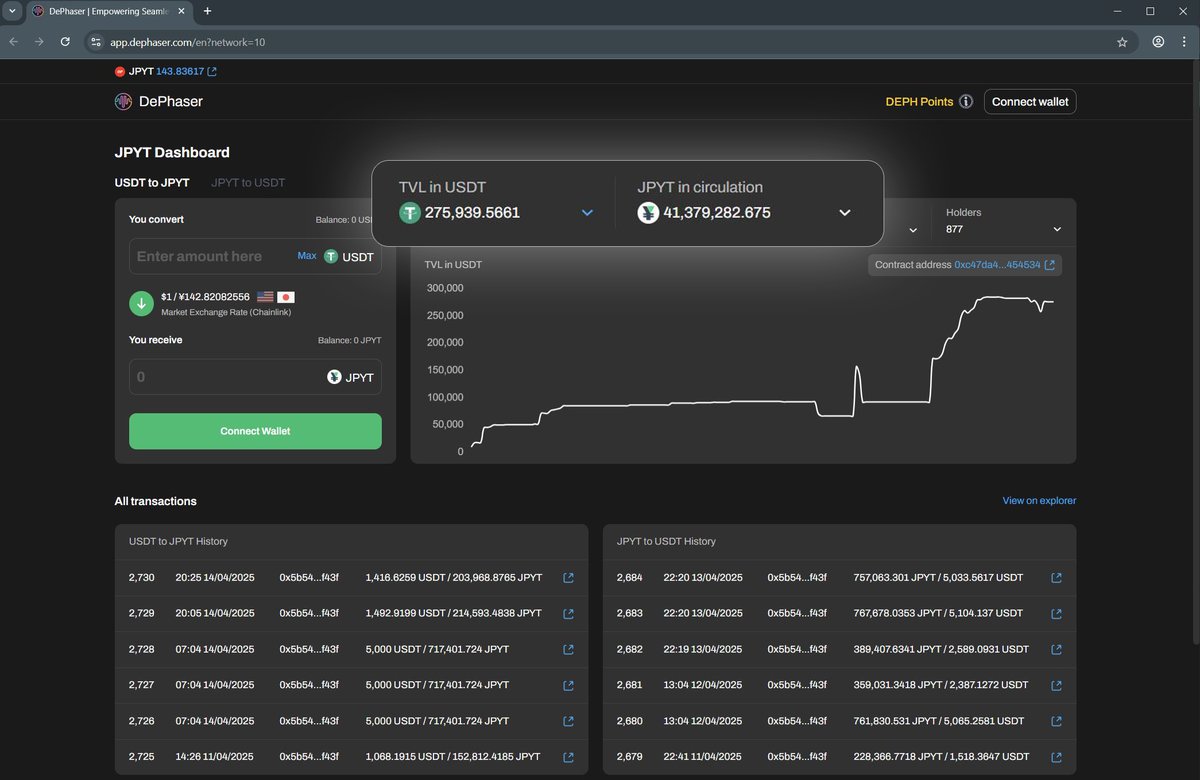Open explorer link for transaction 2,680

point(1056,721)
